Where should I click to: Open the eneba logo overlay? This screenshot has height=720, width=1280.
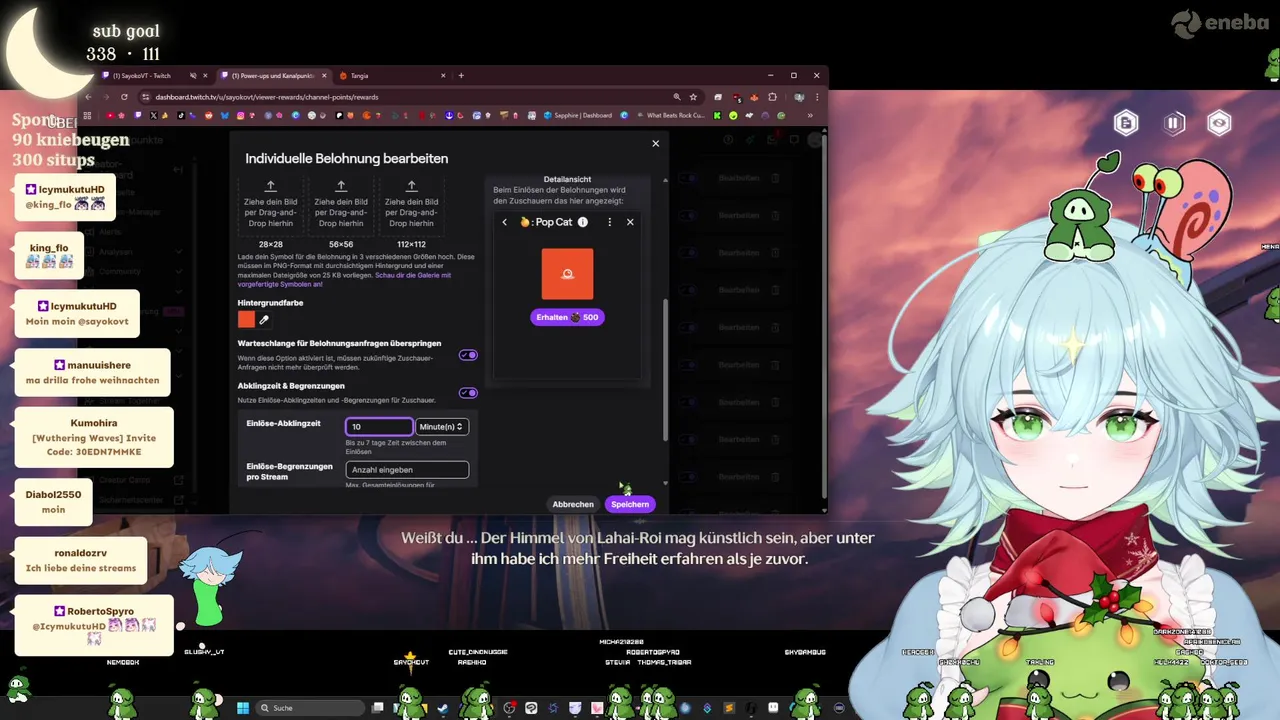[1220, 24]
